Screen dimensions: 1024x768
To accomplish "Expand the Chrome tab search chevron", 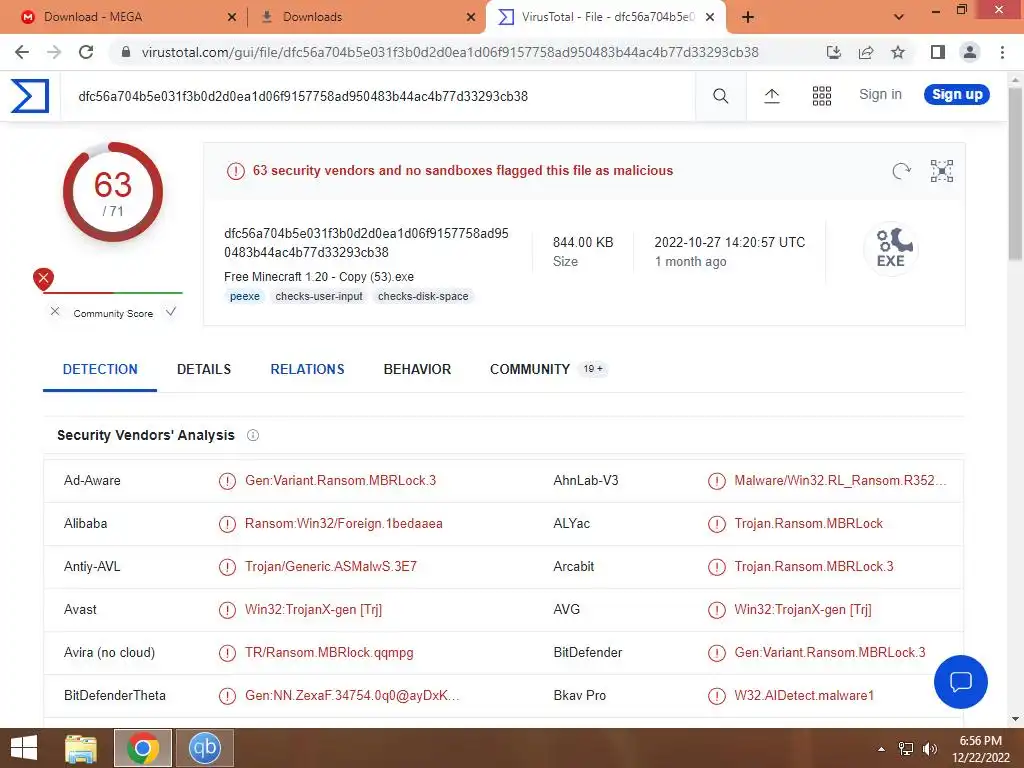I will click(899, 17).
